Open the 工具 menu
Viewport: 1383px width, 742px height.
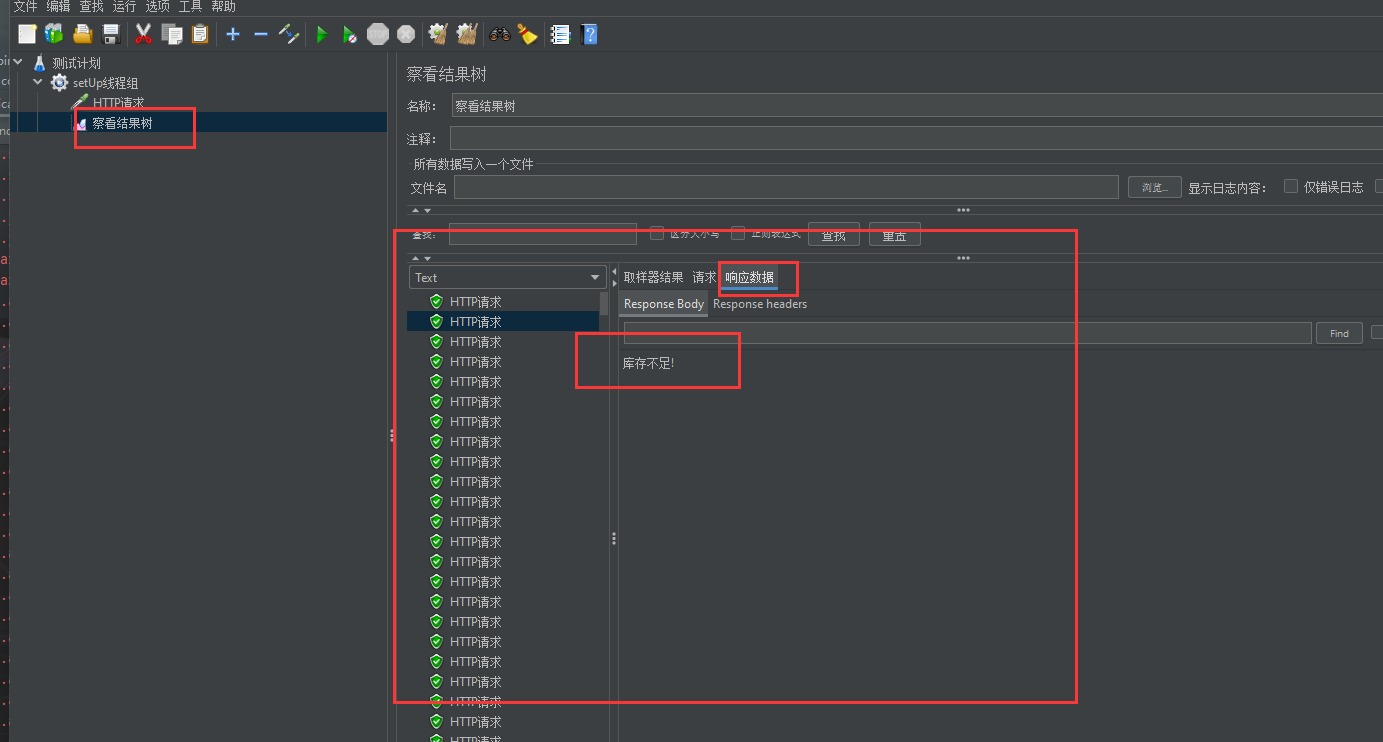point(190,6)
